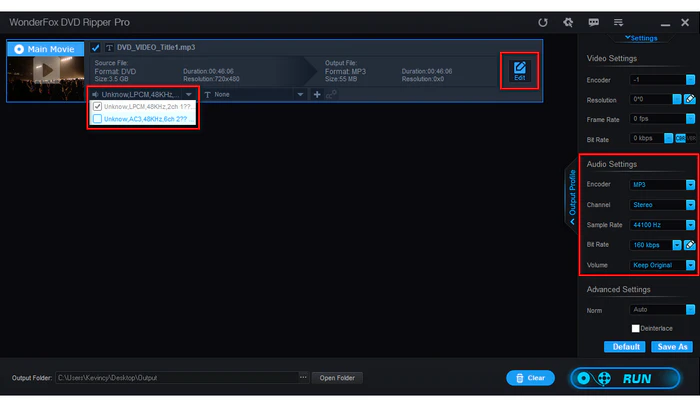Open the Resolution dropdown
Viewport: 700px width, 407px height.
pyautogui.click(x=677, y=100)
